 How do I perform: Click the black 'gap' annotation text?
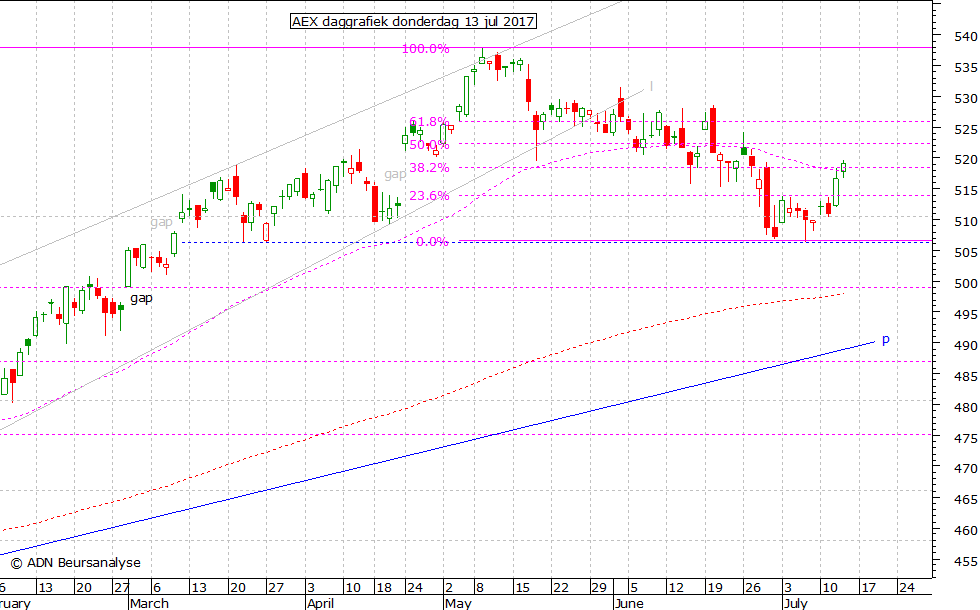coord(141,298)
